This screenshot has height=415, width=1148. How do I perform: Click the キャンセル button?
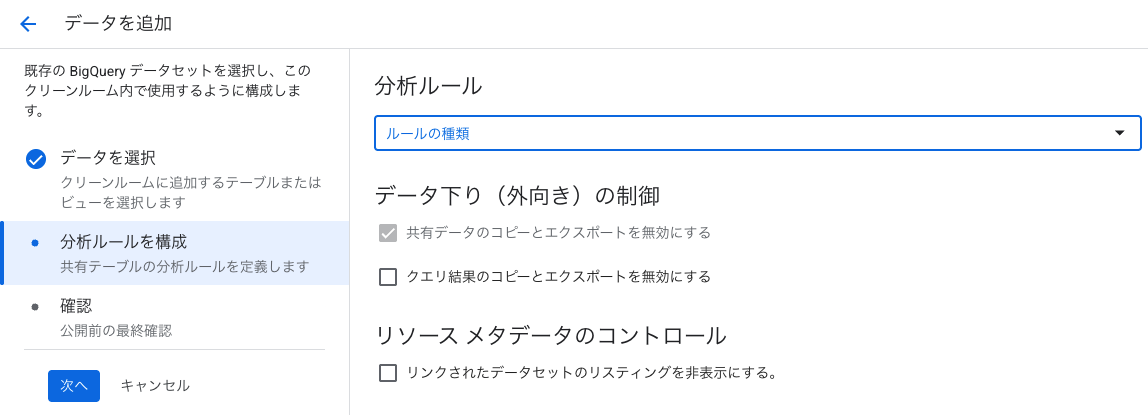click(x=155, y=385)
